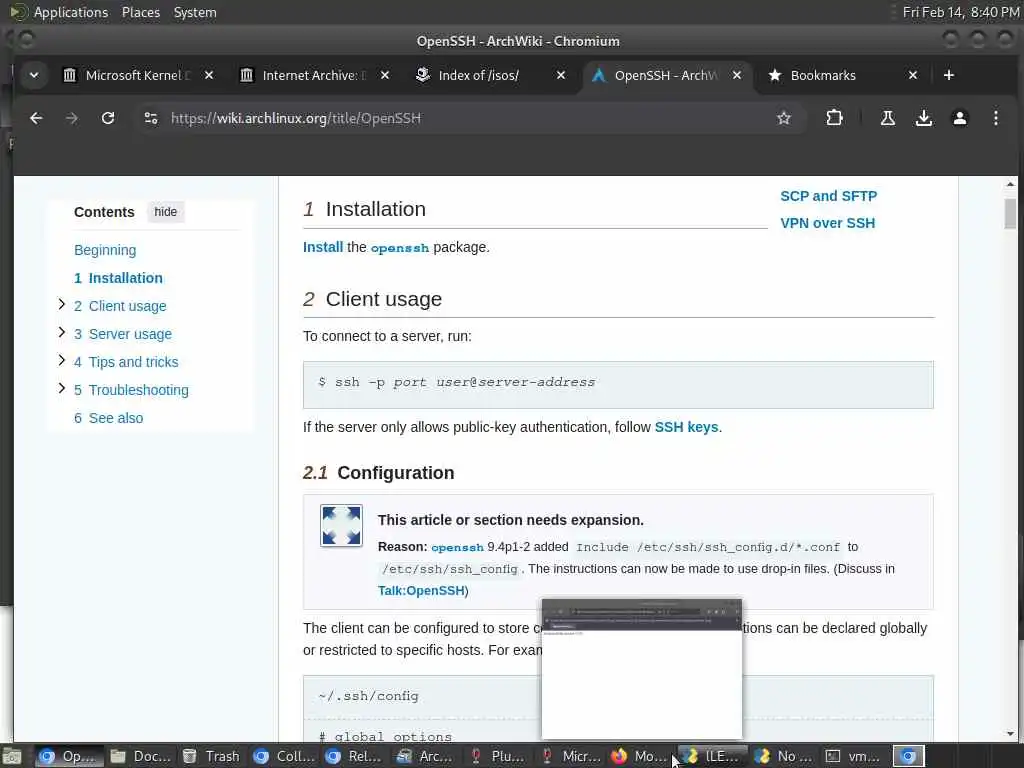Go back to the previous page

pos(36,118)
